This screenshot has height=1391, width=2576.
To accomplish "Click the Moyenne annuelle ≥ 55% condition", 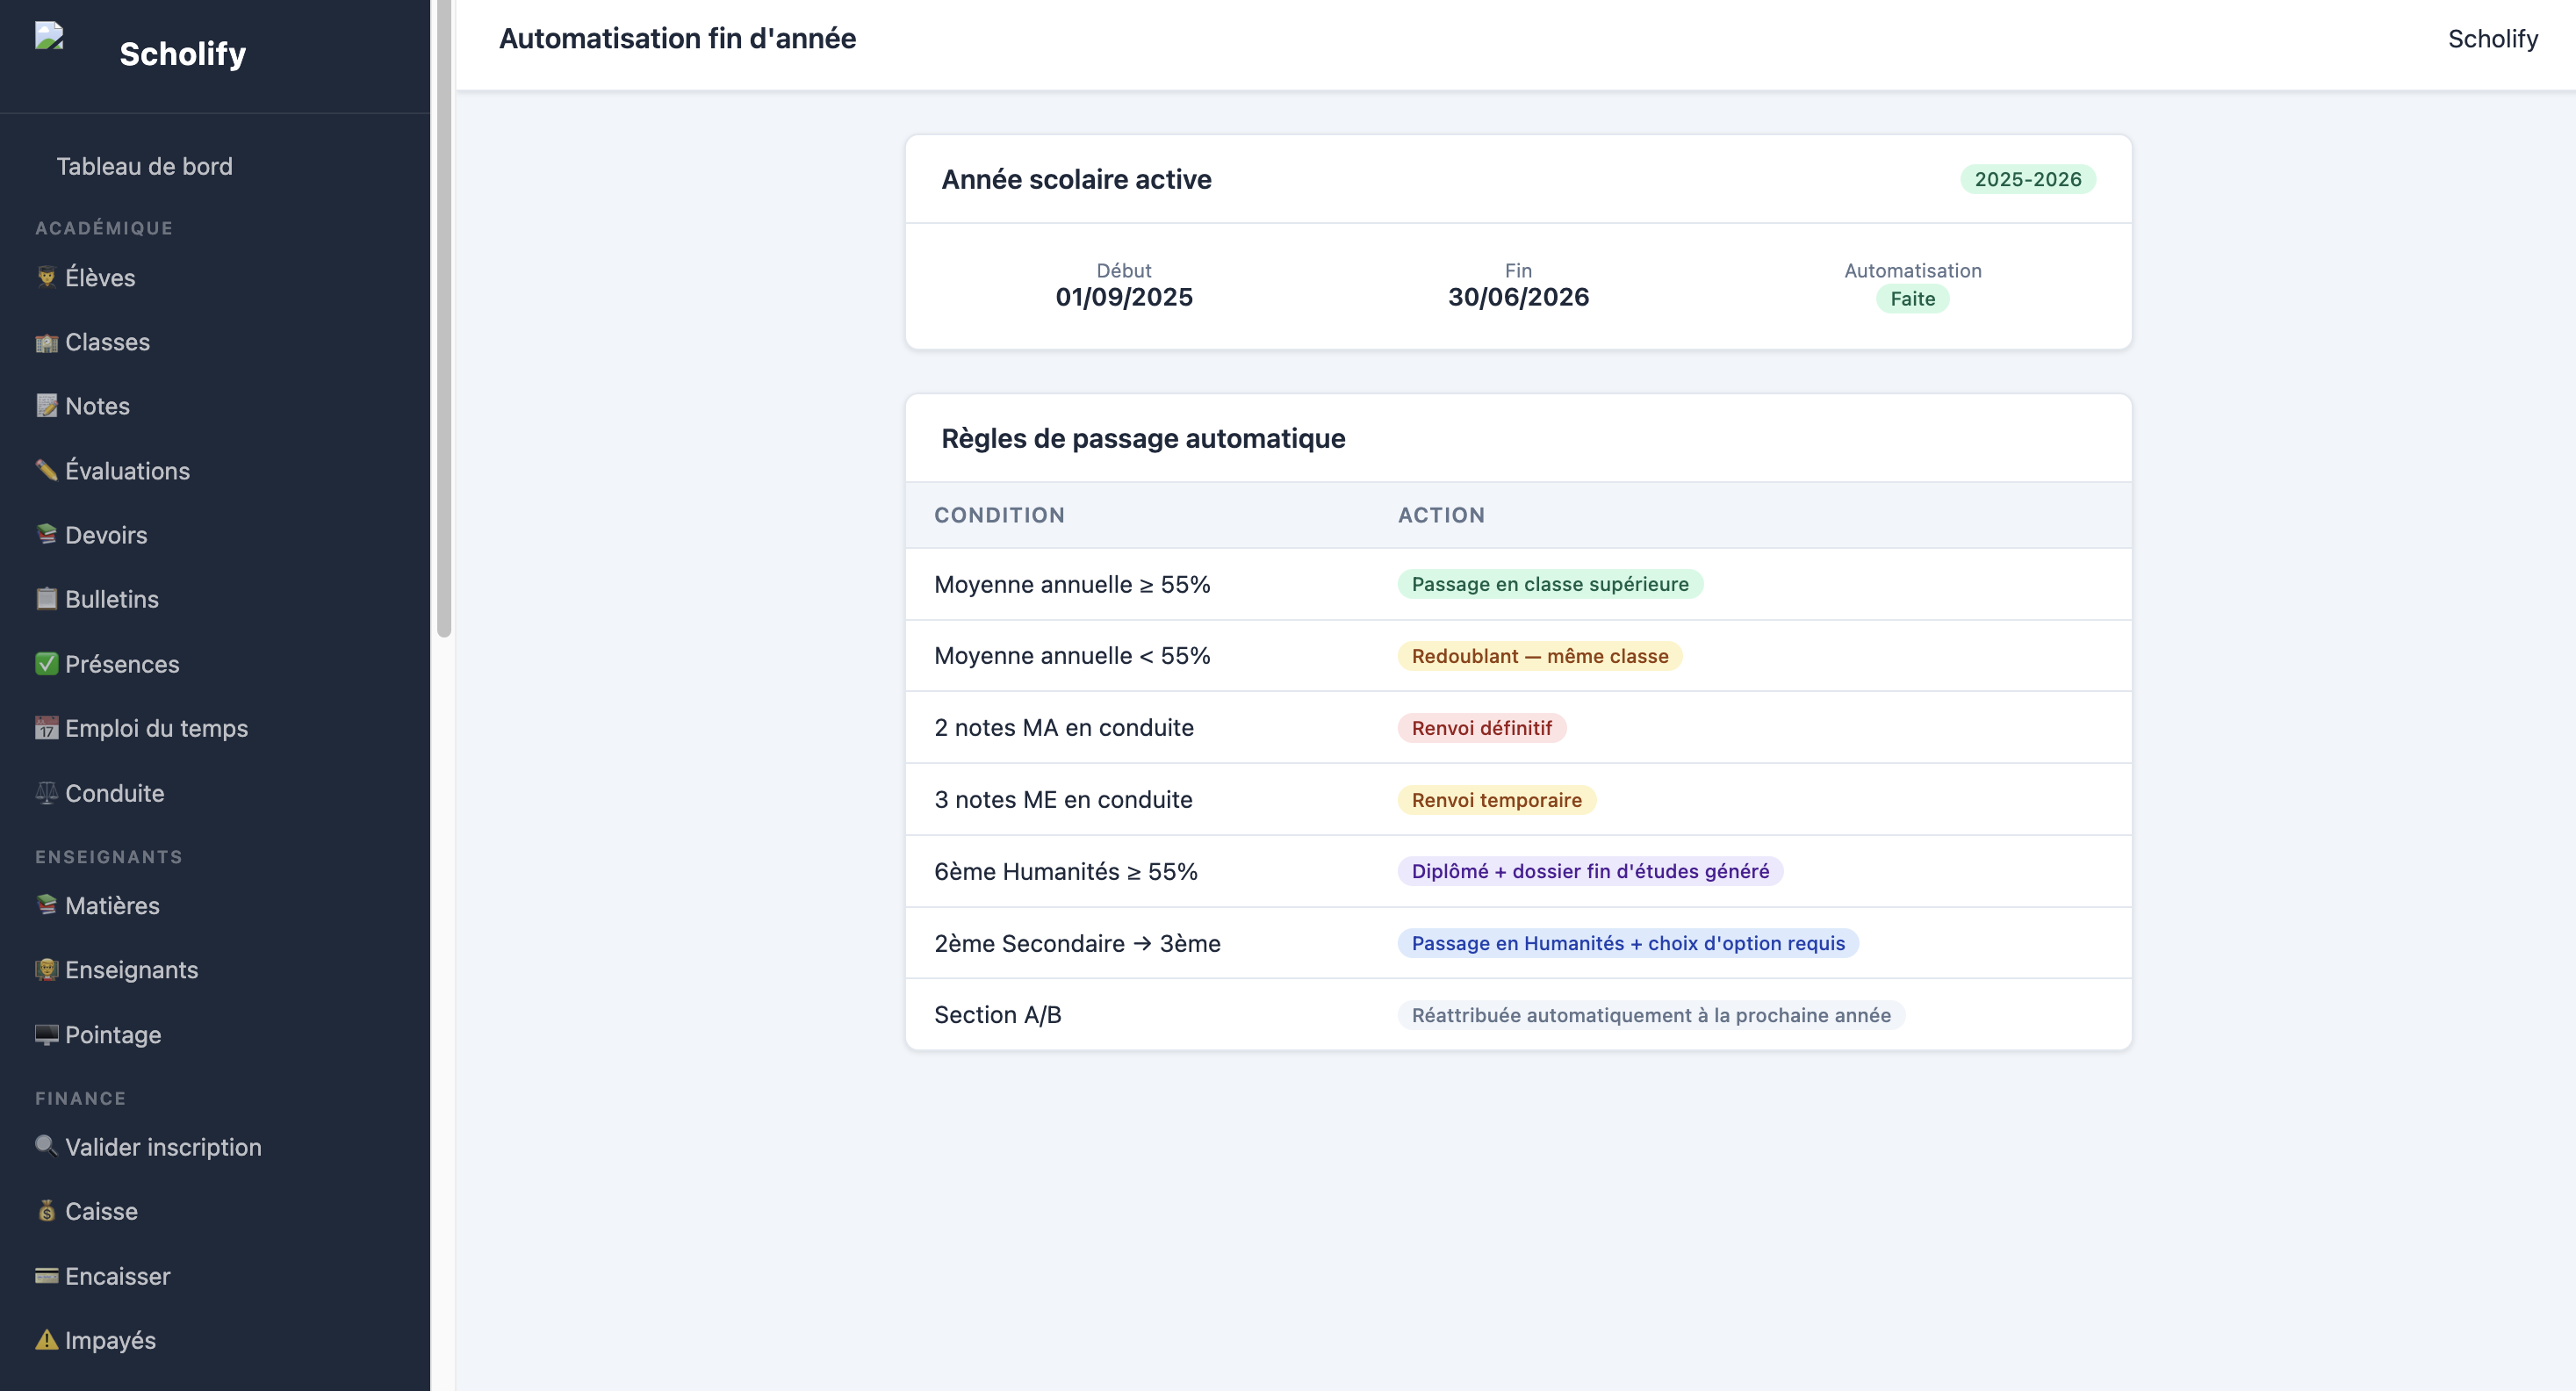I will 1072,584.
